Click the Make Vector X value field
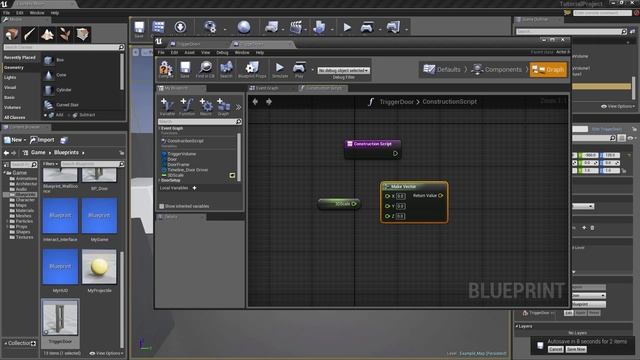 400,196
